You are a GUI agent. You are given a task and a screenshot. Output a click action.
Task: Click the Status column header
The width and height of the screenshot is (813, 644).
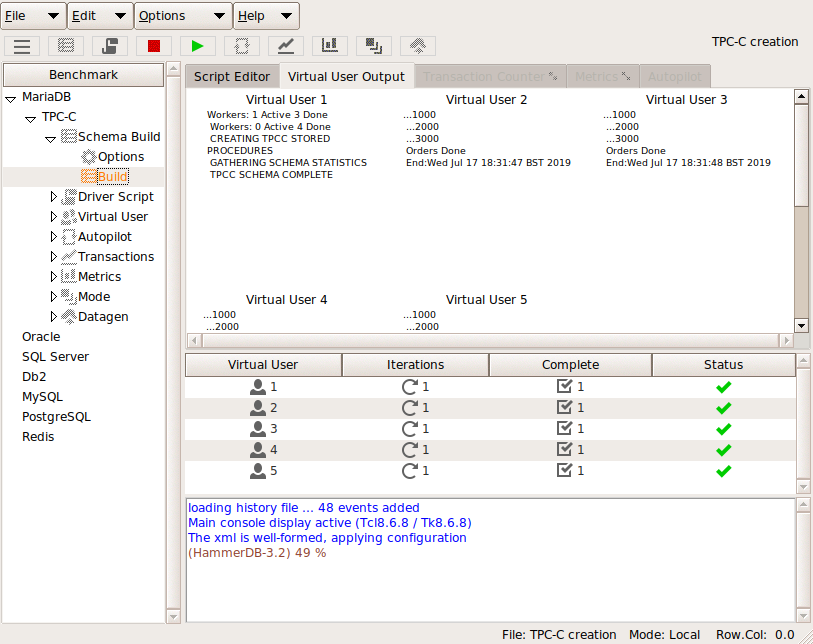tap(723, 365)
